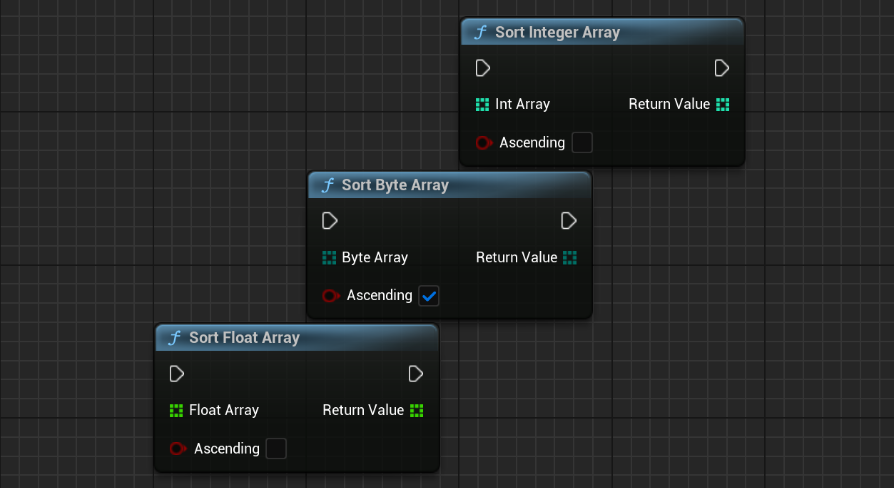This screenshot has width=894, height=488.
Task: Click Return Value label on Sort Float Array
Action: tap(363, 410)
